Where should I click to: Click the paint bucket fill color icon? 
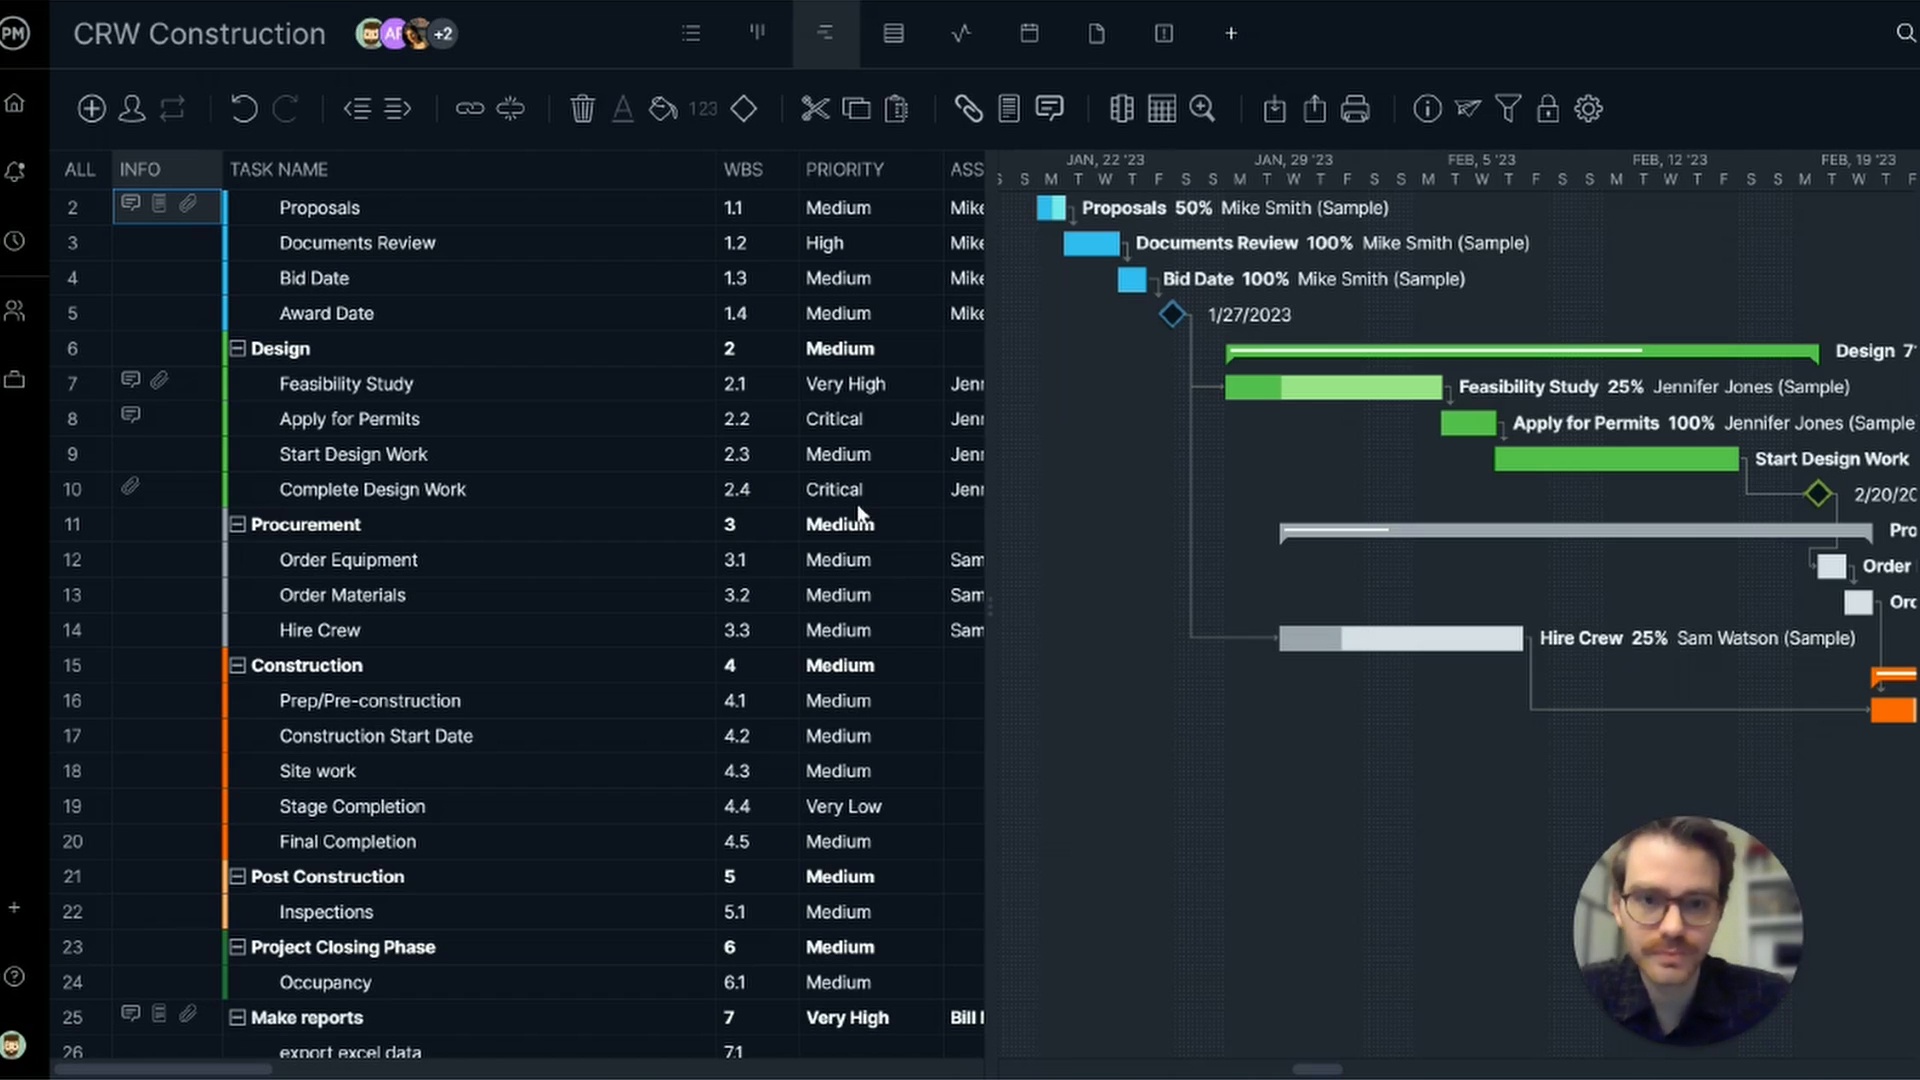tap(663, 109)
